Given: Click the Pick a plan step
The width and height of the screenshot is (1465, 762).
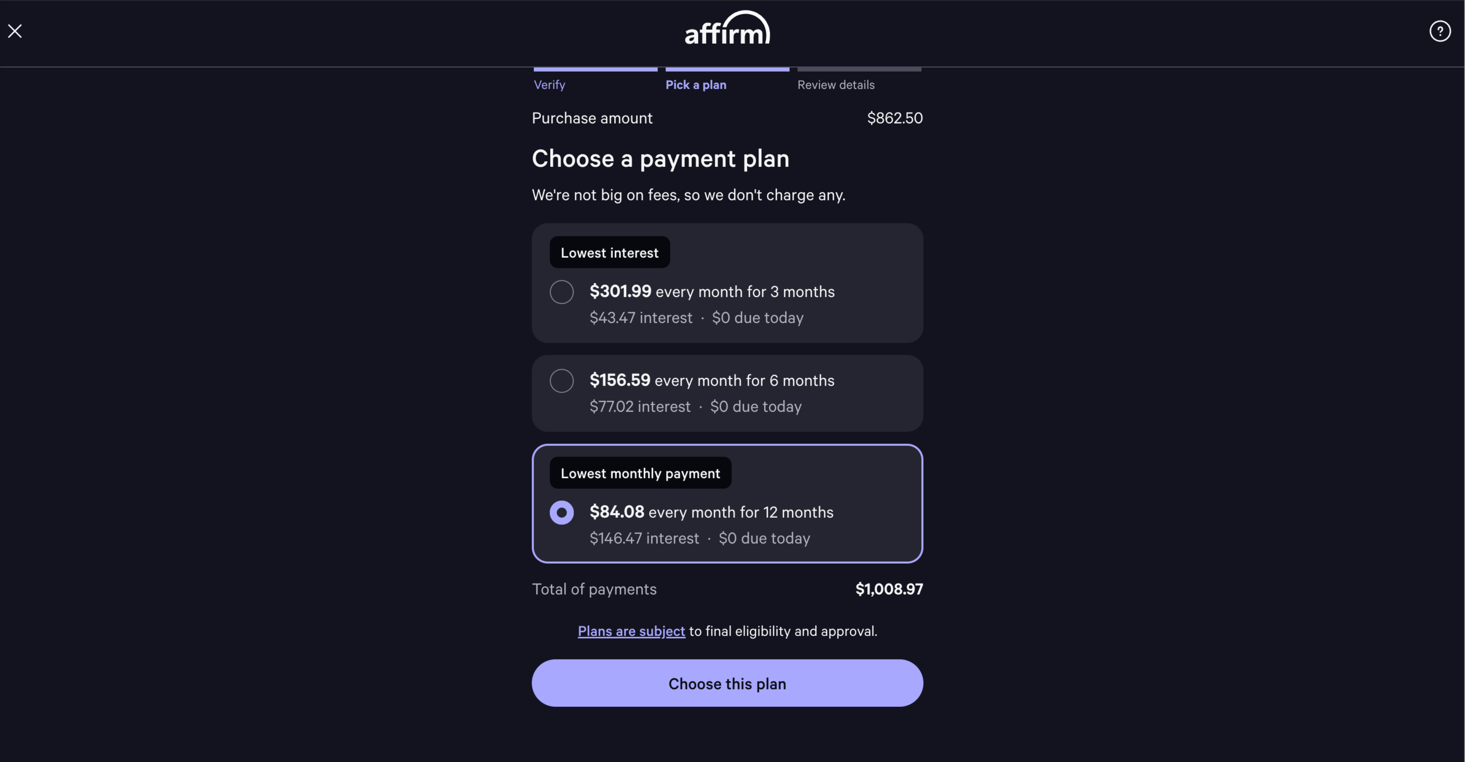Looking at the screenshot, I should [696, 85].
